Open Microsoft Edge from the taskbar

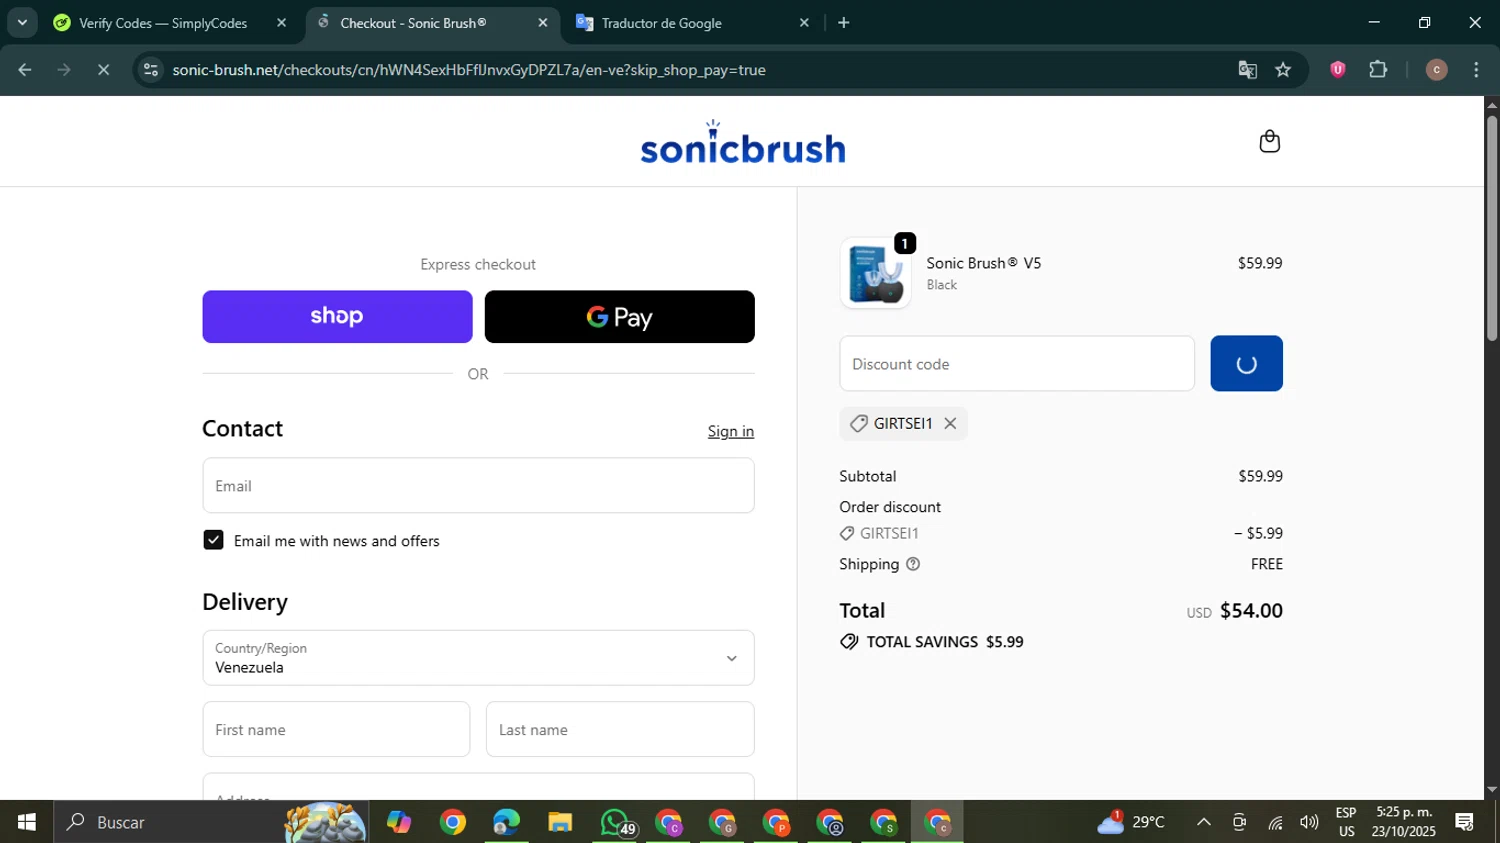click(x=506, y=822)
